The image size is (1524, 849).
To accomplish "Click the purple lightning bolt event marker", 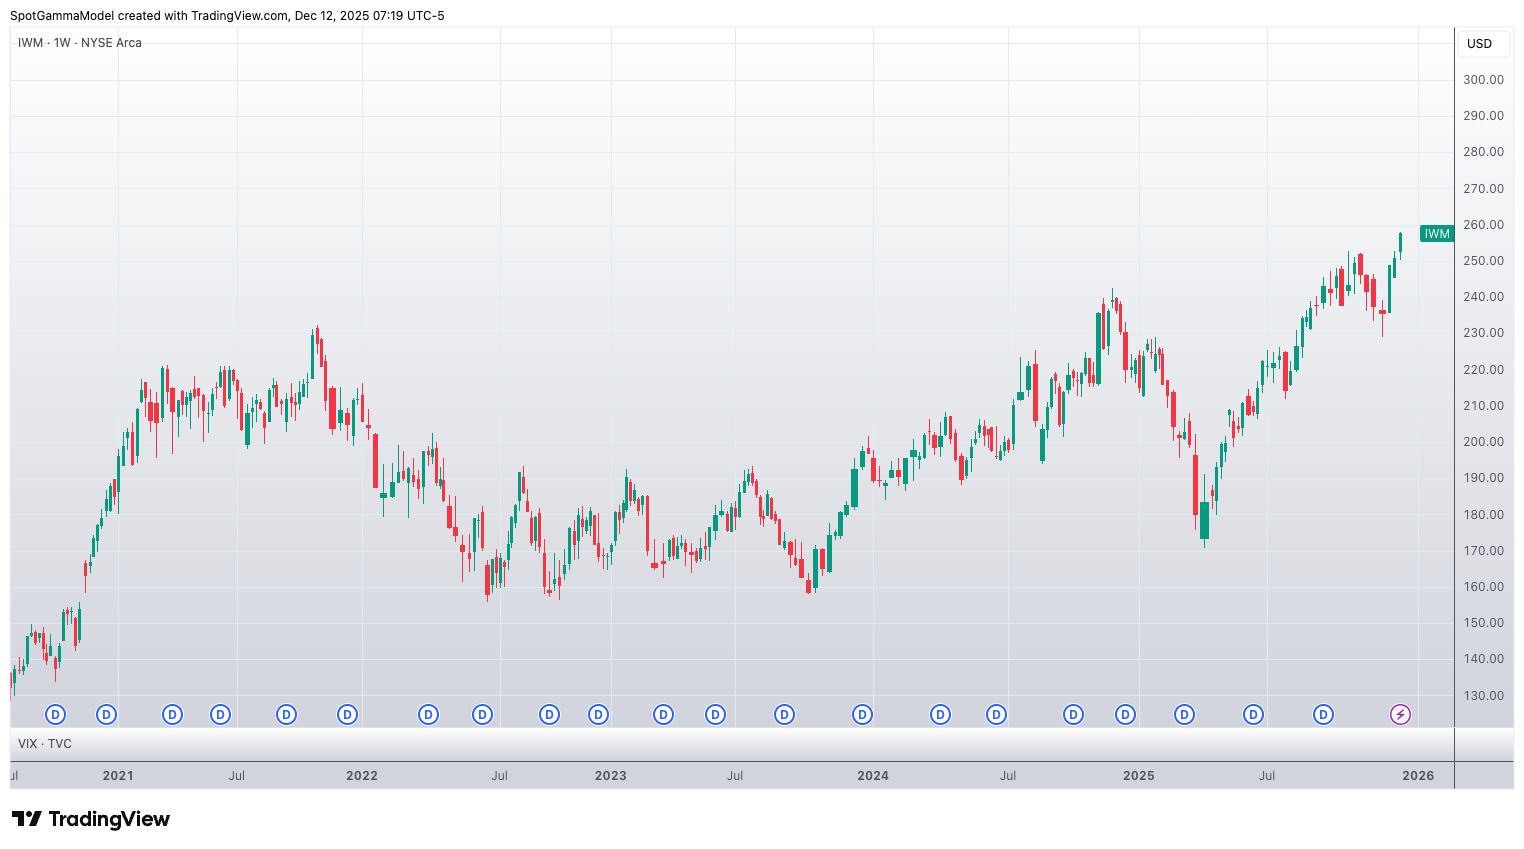I will pos(1400,714).
